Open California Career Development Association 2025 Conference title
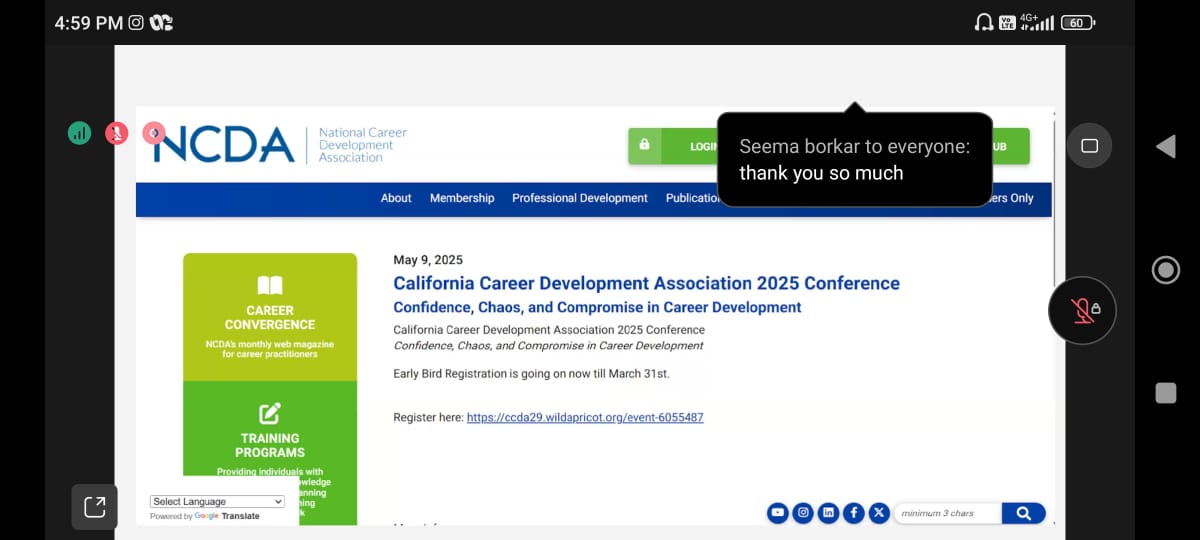This screenshot has height=540, width=1200. [646, 283]
